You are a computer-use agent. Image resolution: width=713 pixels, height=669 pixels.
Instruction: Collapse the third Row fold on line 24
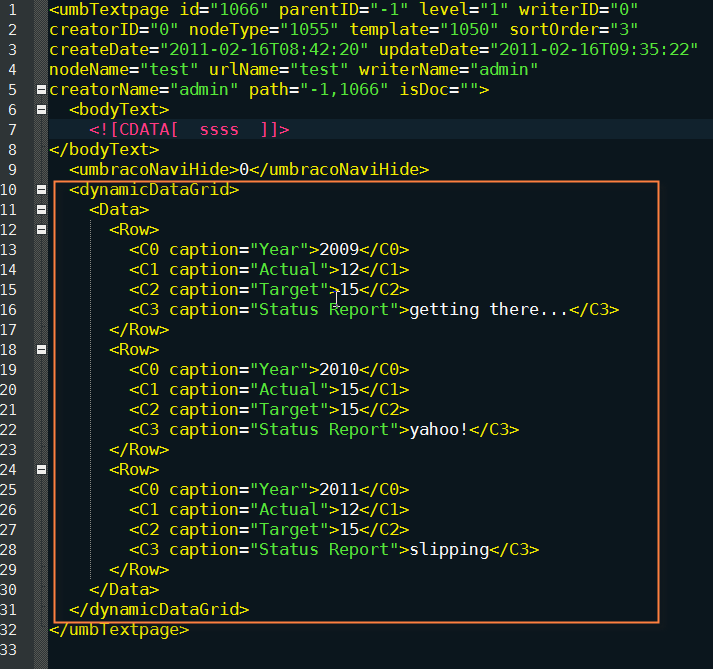(41, 470)
